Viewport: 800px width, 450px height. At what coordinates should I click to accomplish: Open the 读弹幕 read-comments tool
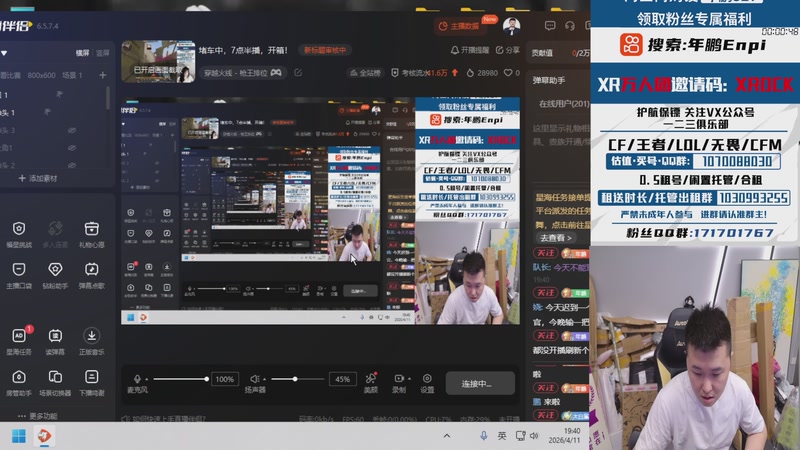55,341
